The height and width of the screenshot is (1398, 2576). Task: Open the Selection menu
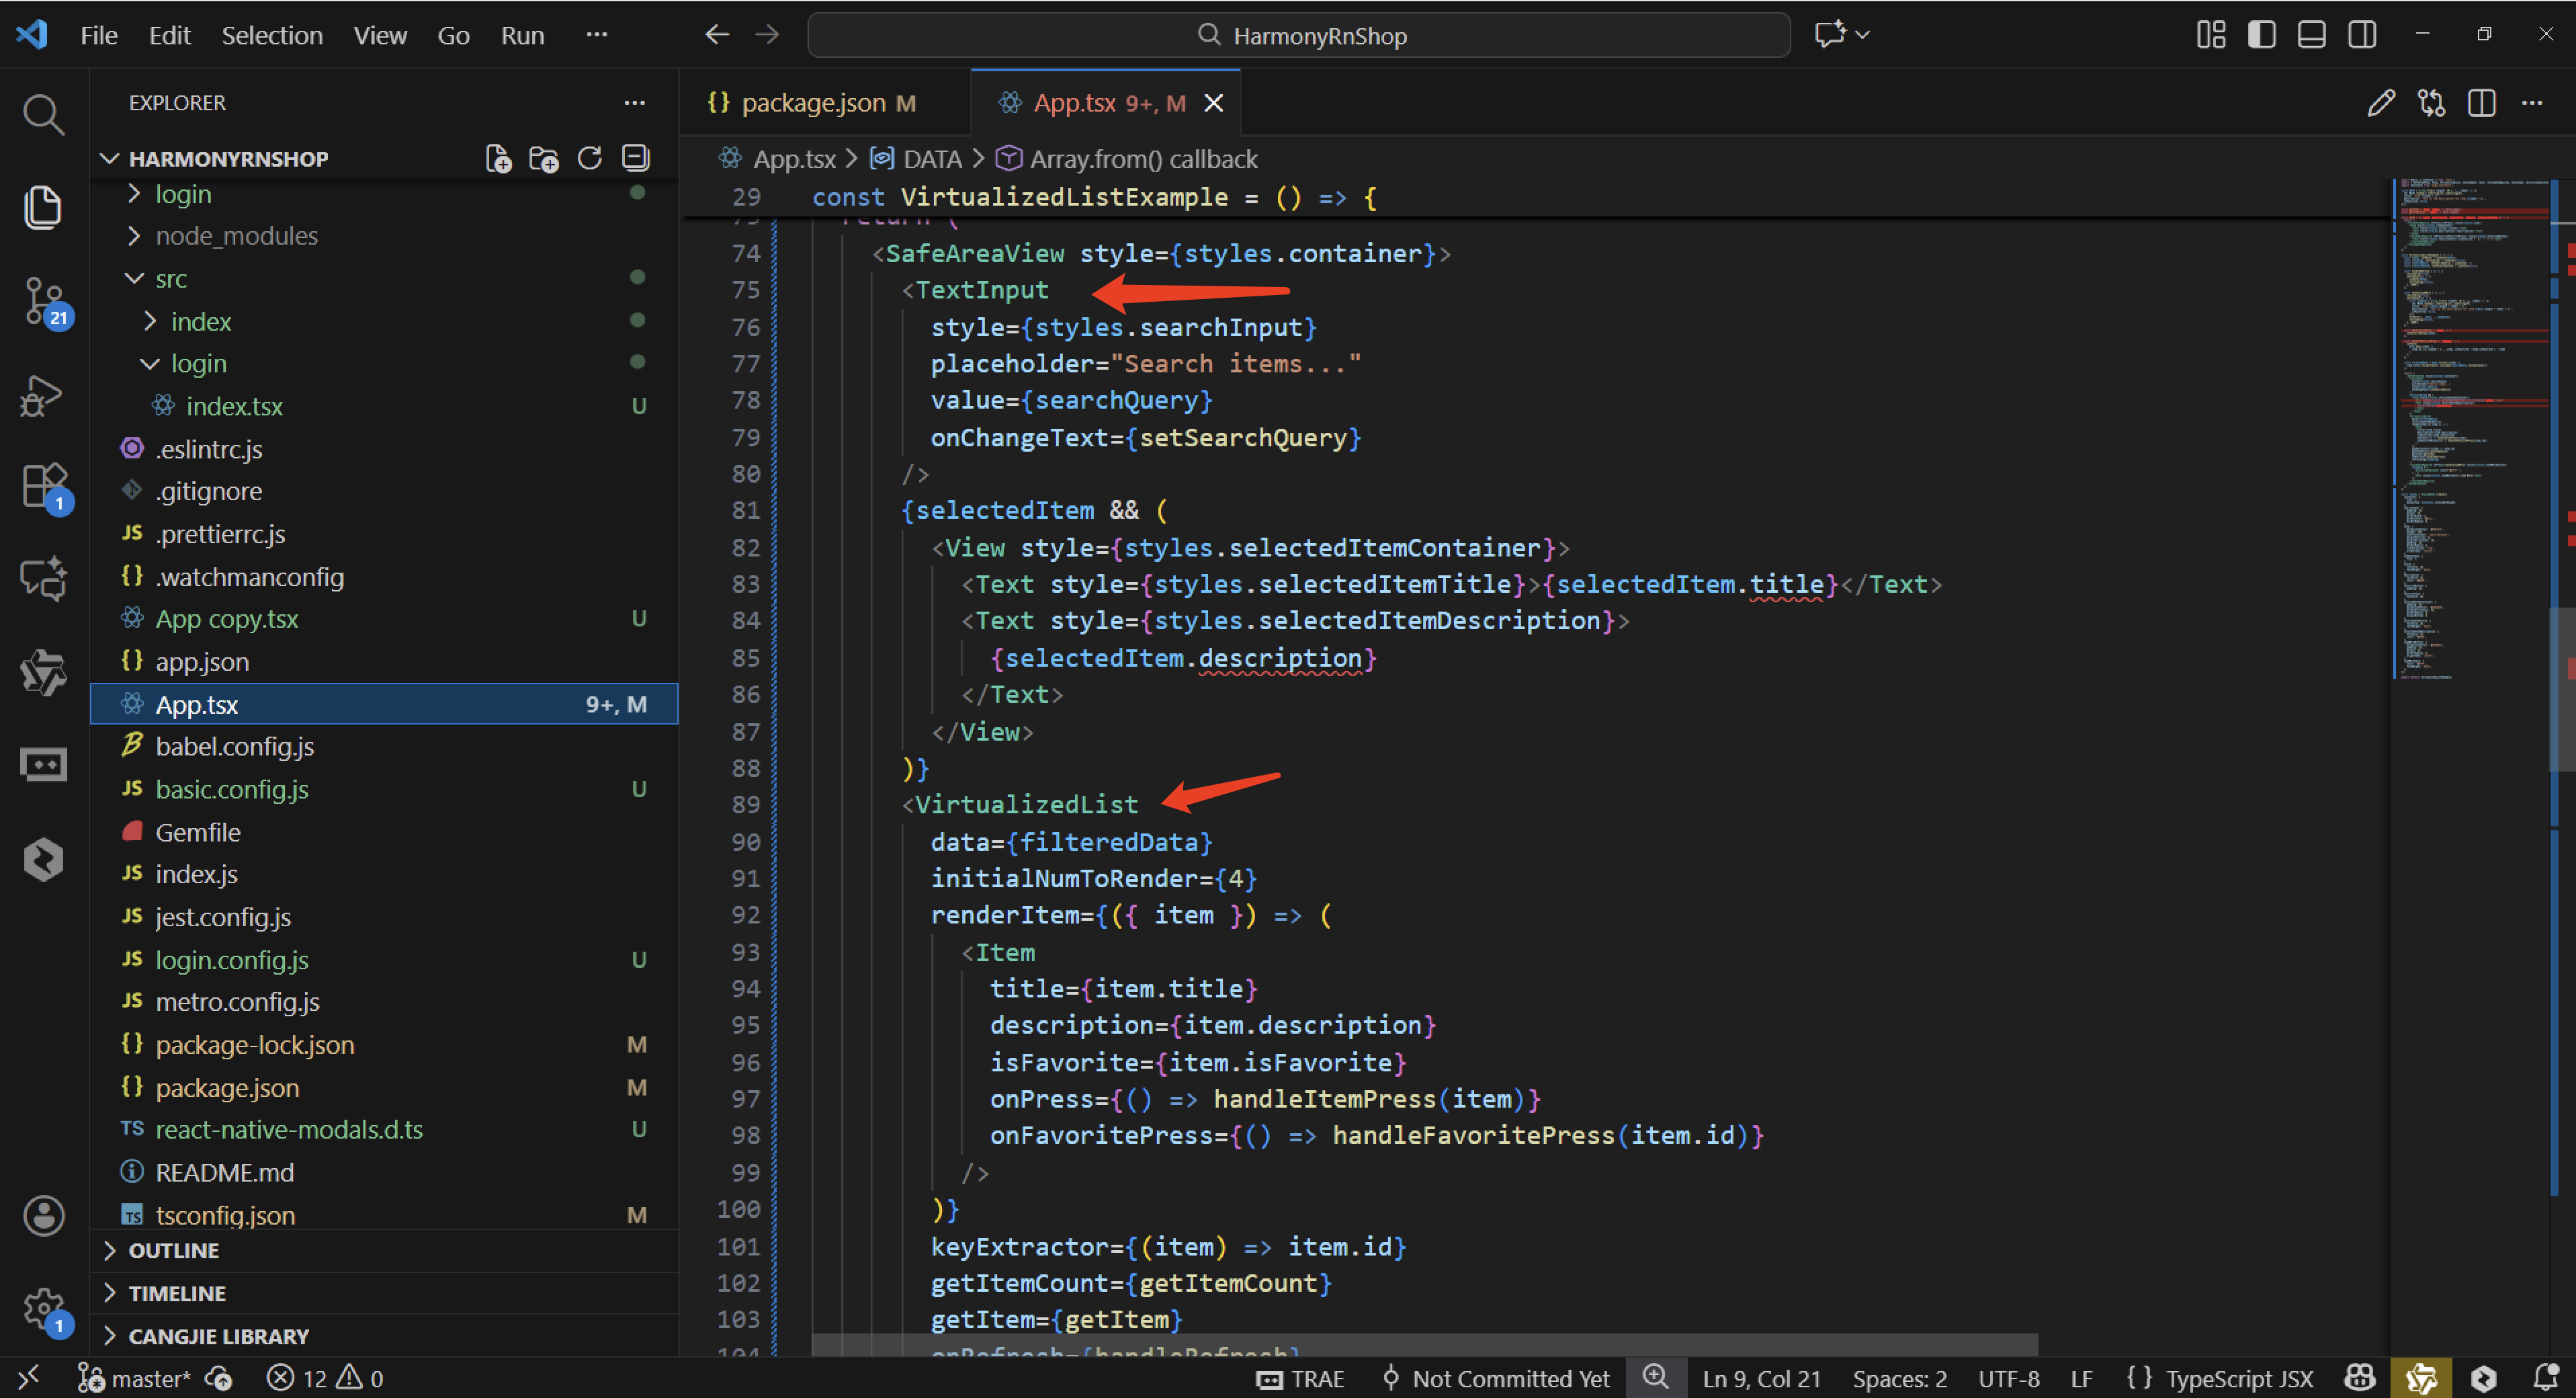click(x=272, y=35)
